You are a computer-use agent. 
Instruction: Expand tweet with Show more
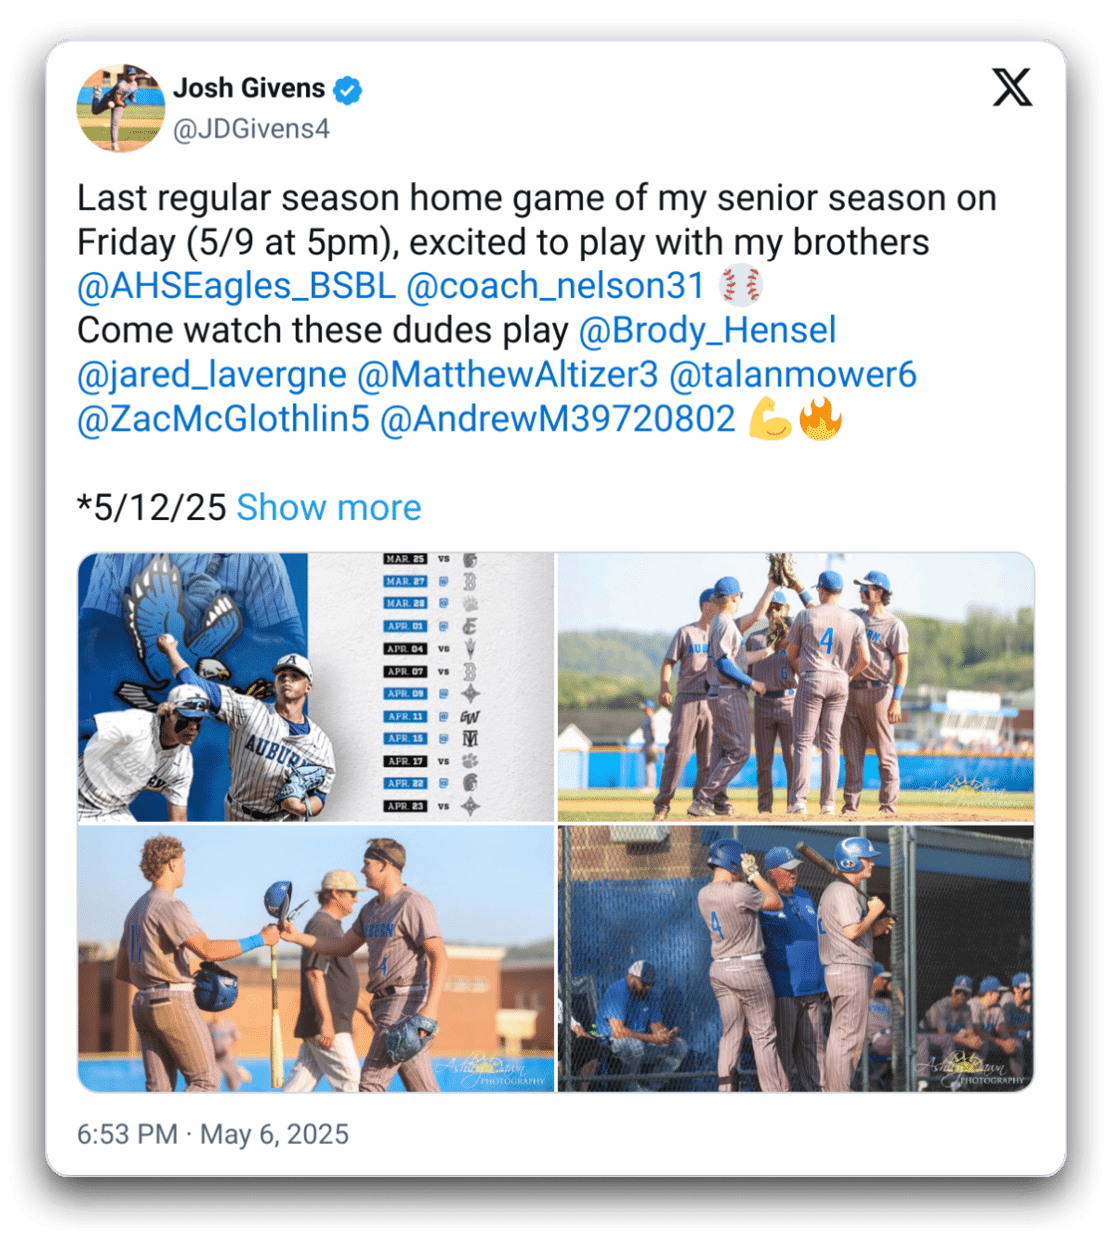click(329, 508)
